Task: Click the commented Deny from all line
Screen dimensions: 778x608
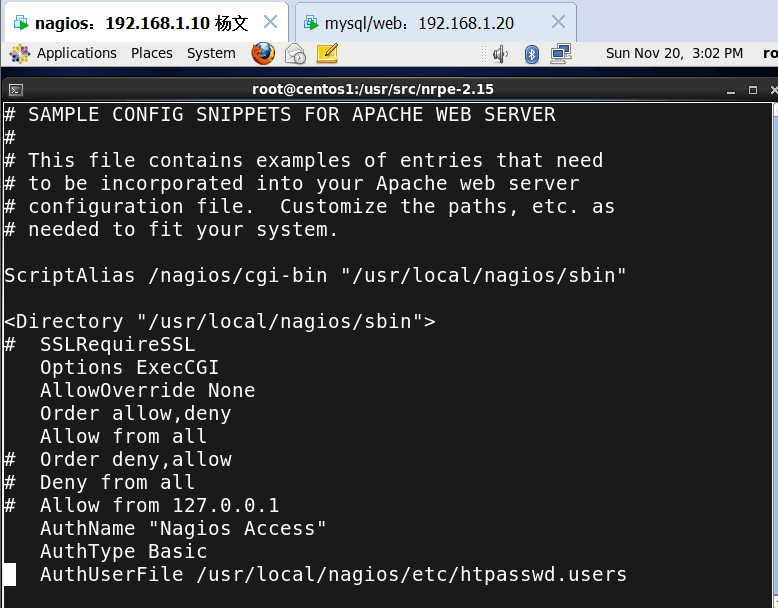Action: (x=99, y=482)
